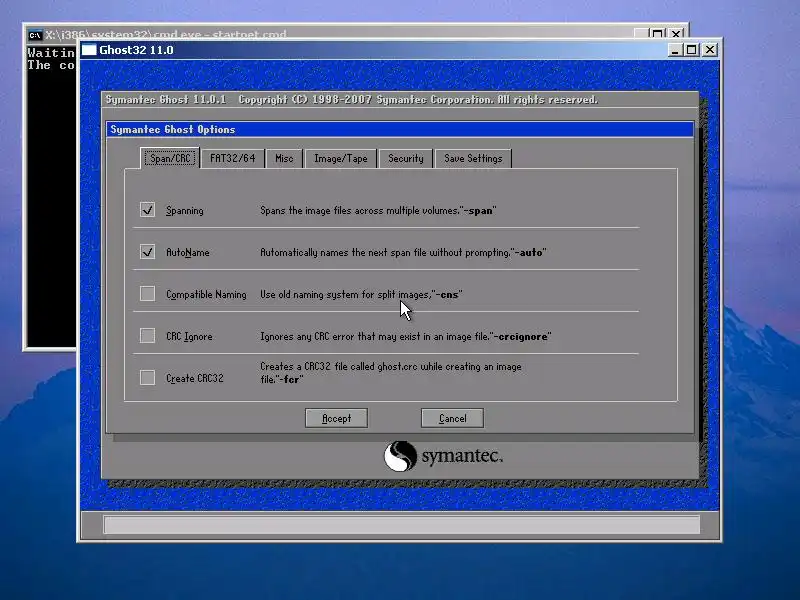
Task: Minimize the Ghost32 11.0 window
Action: [675, 49]
